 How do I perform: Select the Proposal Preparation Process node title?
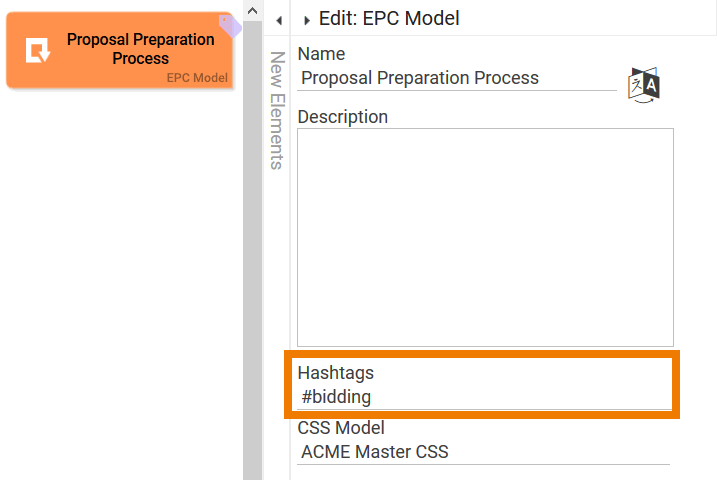[140, 49]
